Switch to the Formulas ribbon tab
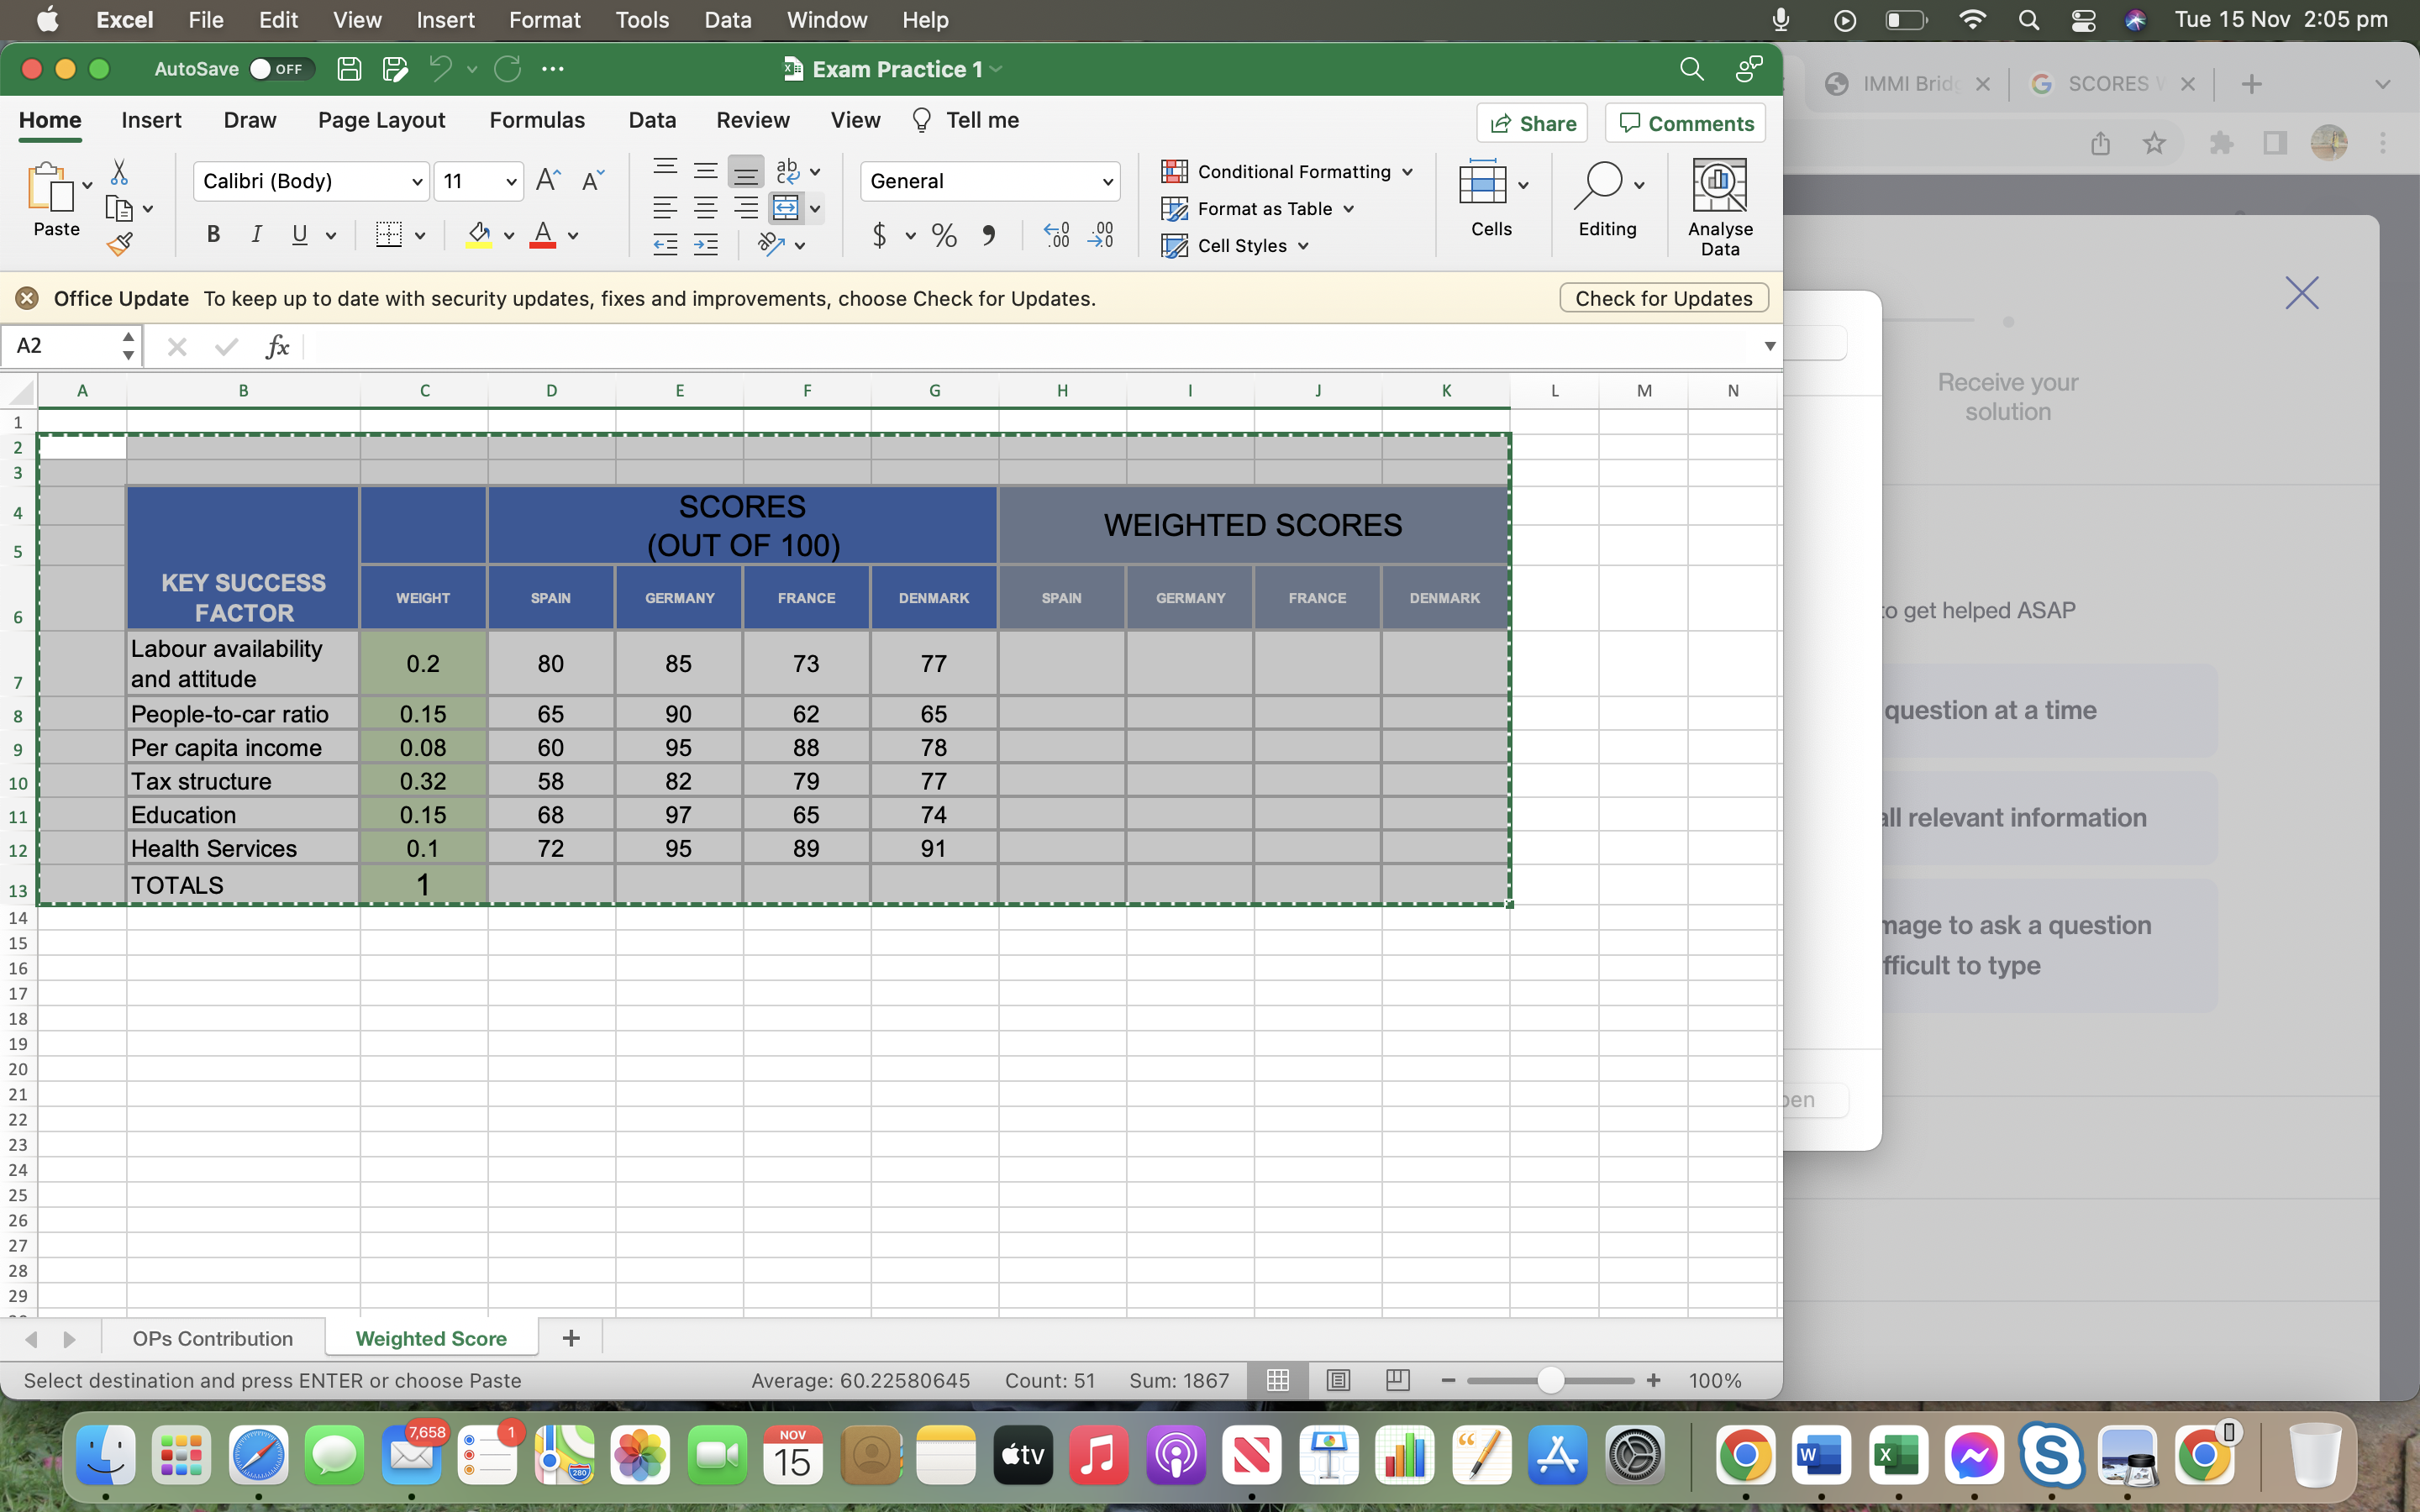The image size is (2420, 1512). (537, 120)
